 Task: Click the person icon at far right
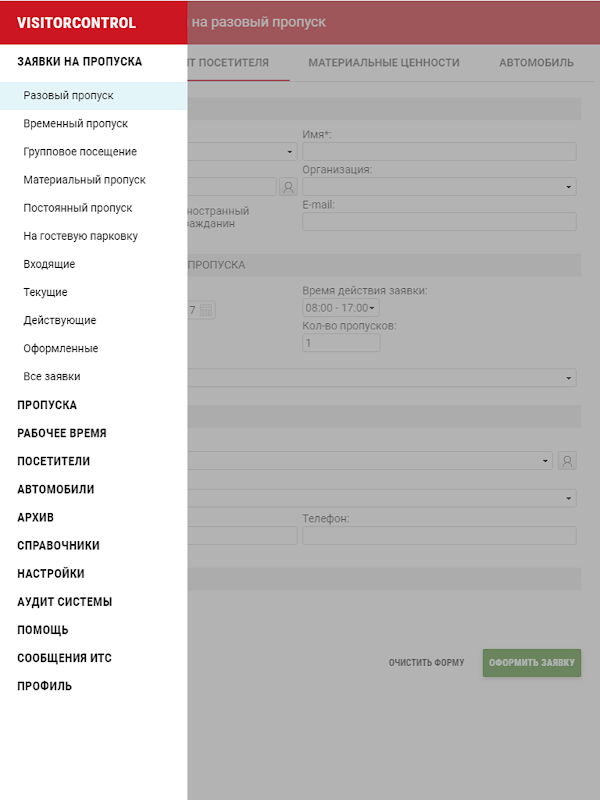click(x=568, y=461)
